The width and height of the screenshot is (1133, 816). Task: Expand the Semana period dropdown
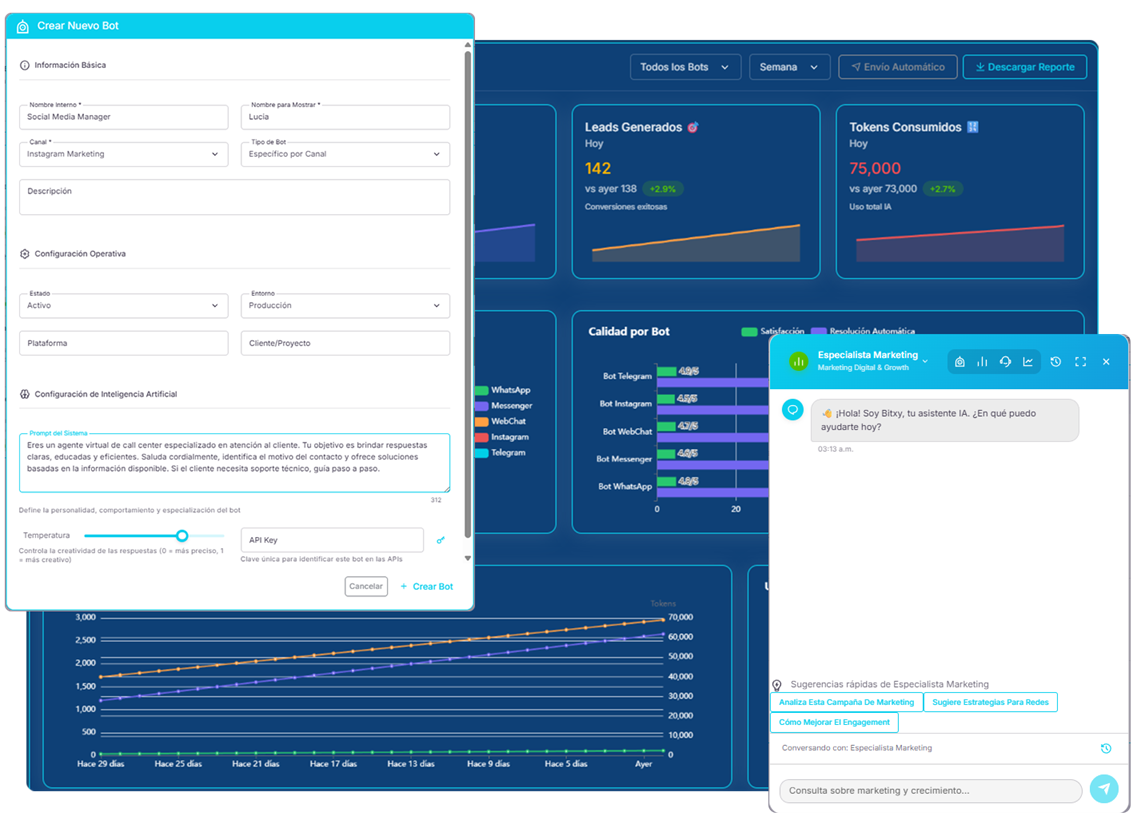coord(789,67)
